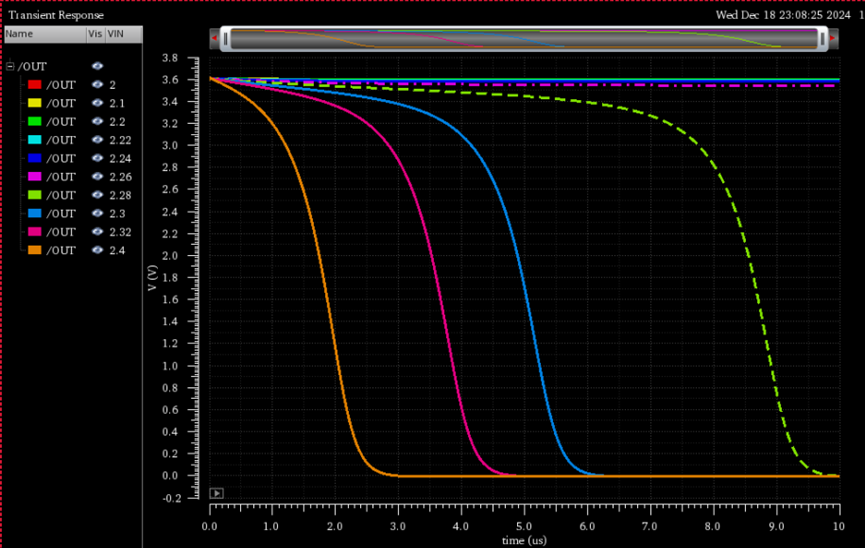Hide the /OUT trace for VIN 2.4
The width and height of the screenshot is (865, 548).
[97, 250]
